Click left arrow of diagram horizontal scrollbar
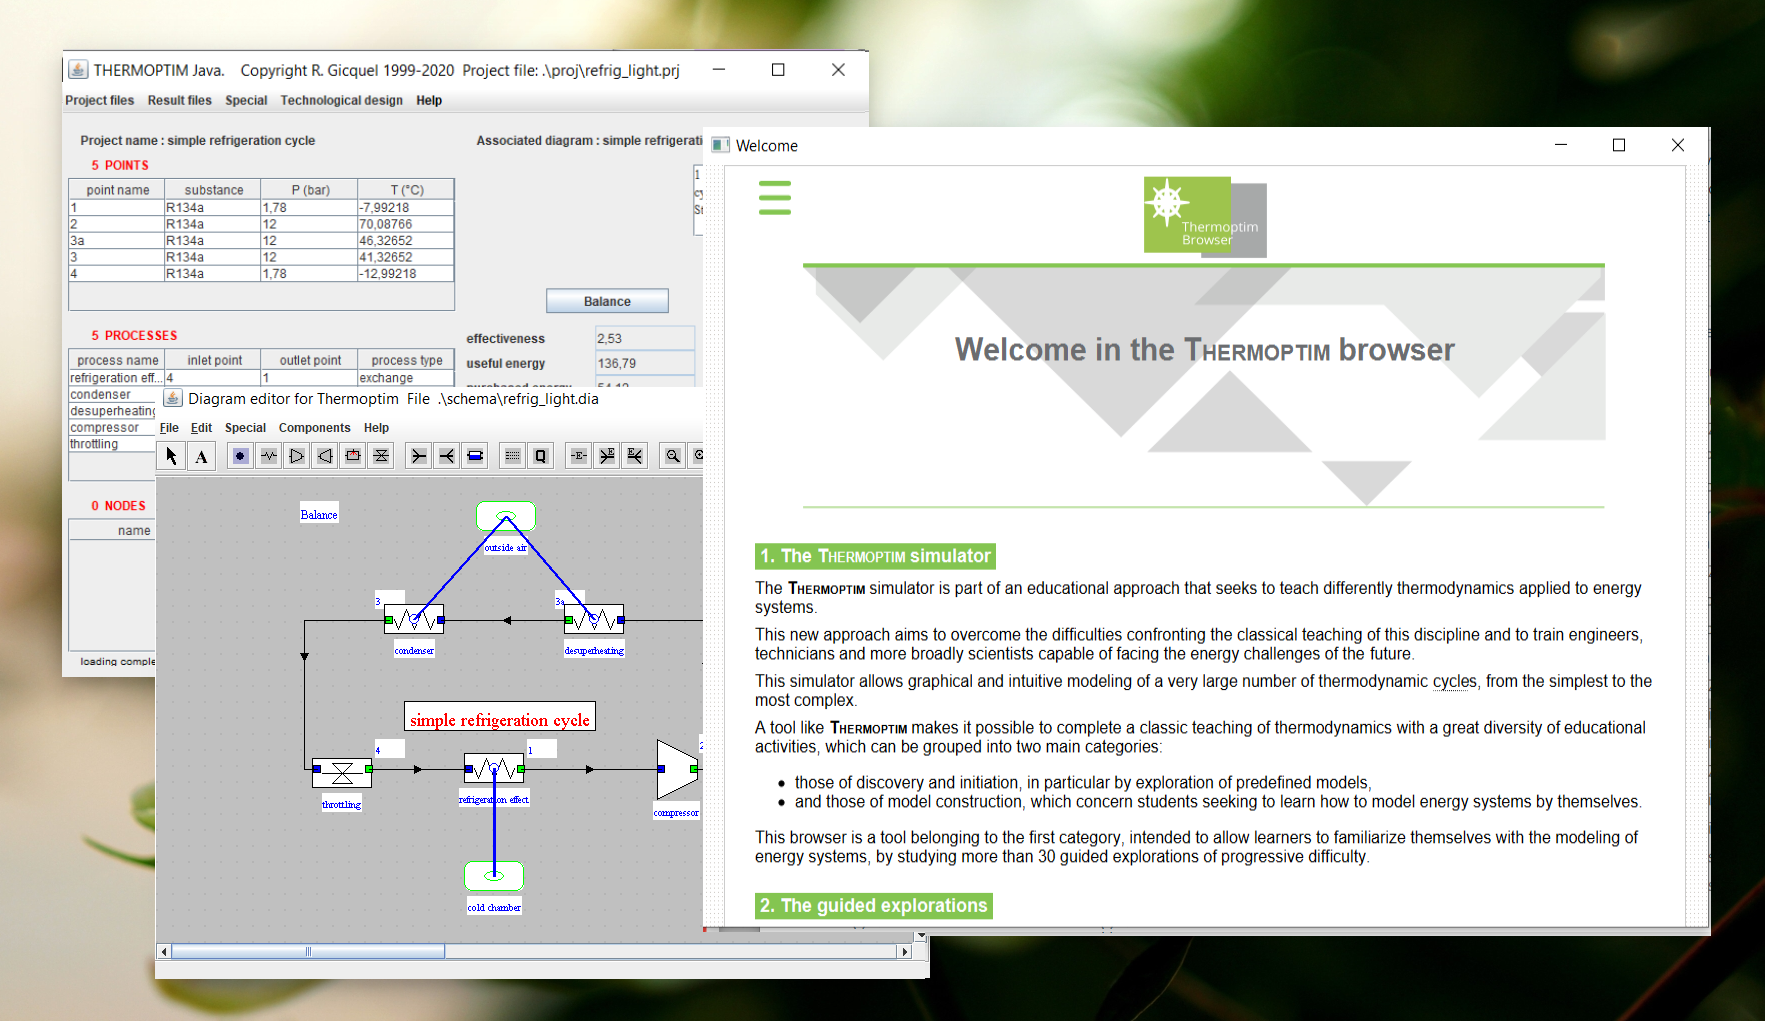1765x1021 pixels. (x=164, y=951)
